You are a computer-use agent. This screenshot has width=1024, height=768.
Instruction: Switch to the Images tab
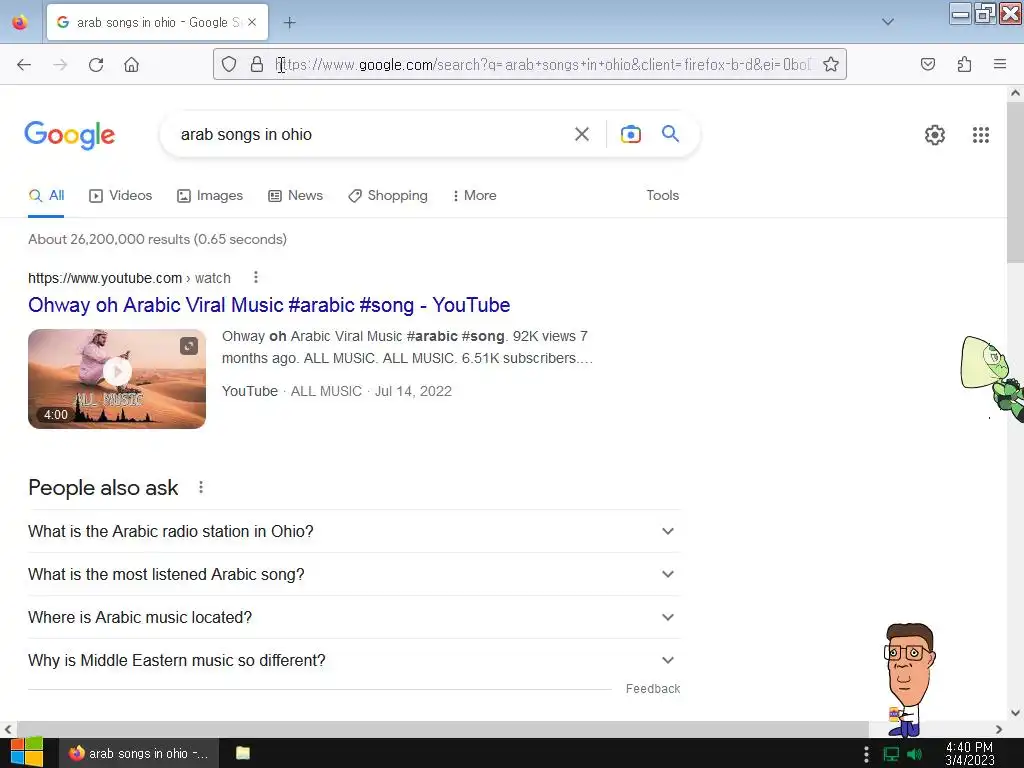[210, 195]
